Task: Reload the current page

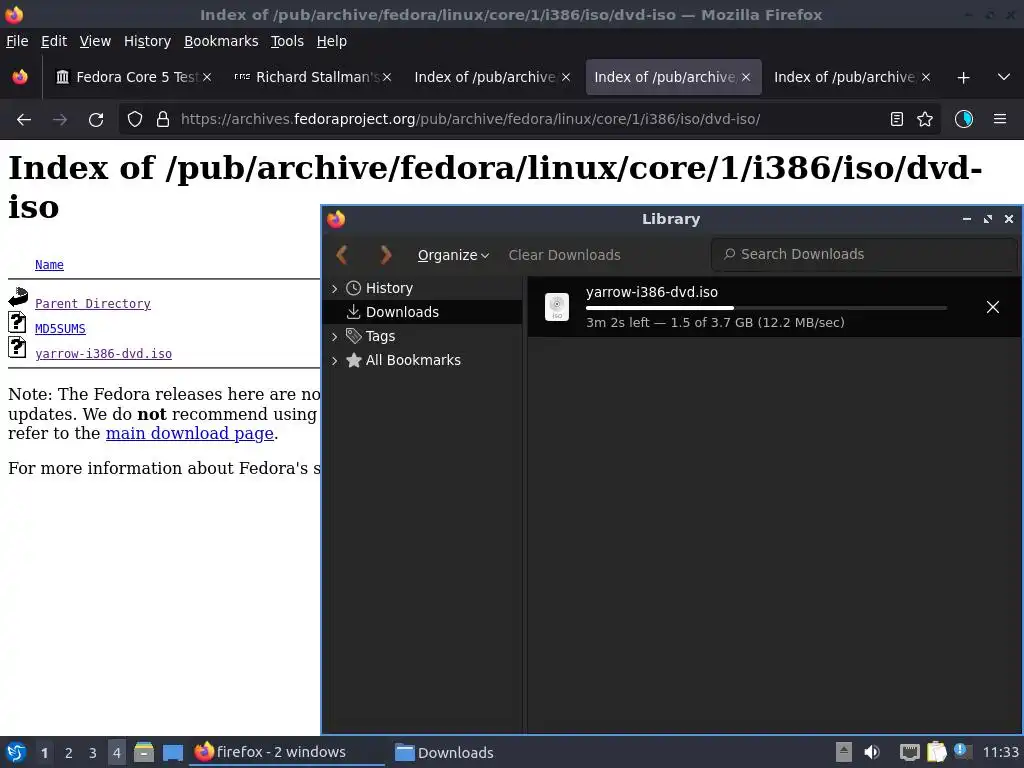Action: (96, 120)
